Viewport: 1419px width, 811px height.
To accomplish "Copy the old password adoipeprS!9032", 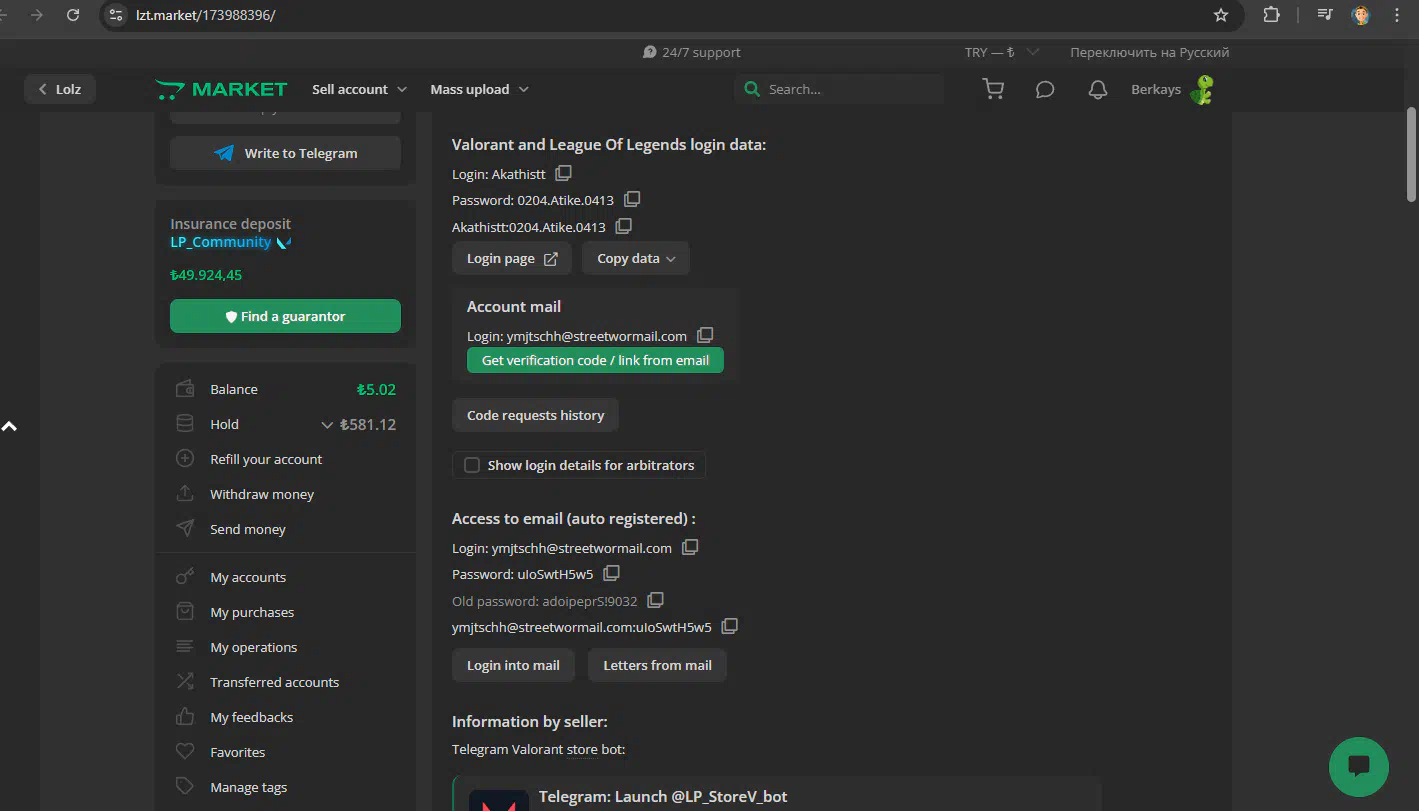I will (x=655, y=600).
